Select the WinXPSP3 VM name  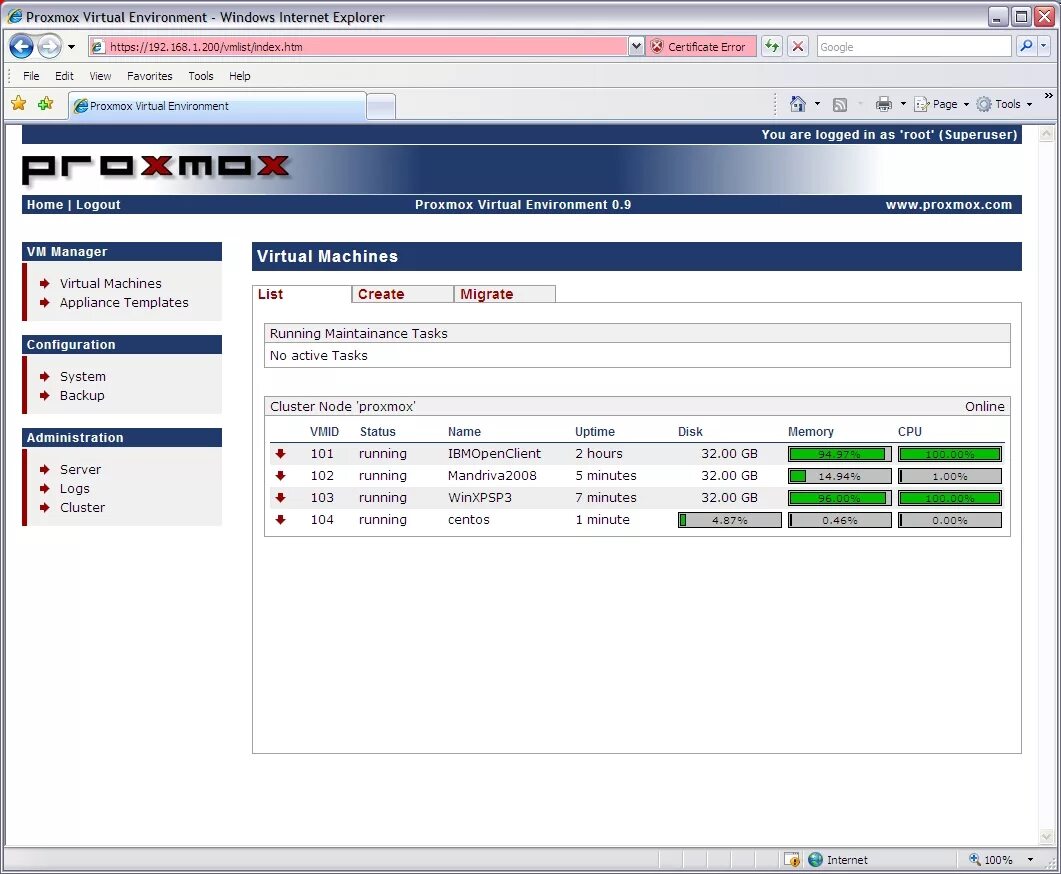[479, 498]
